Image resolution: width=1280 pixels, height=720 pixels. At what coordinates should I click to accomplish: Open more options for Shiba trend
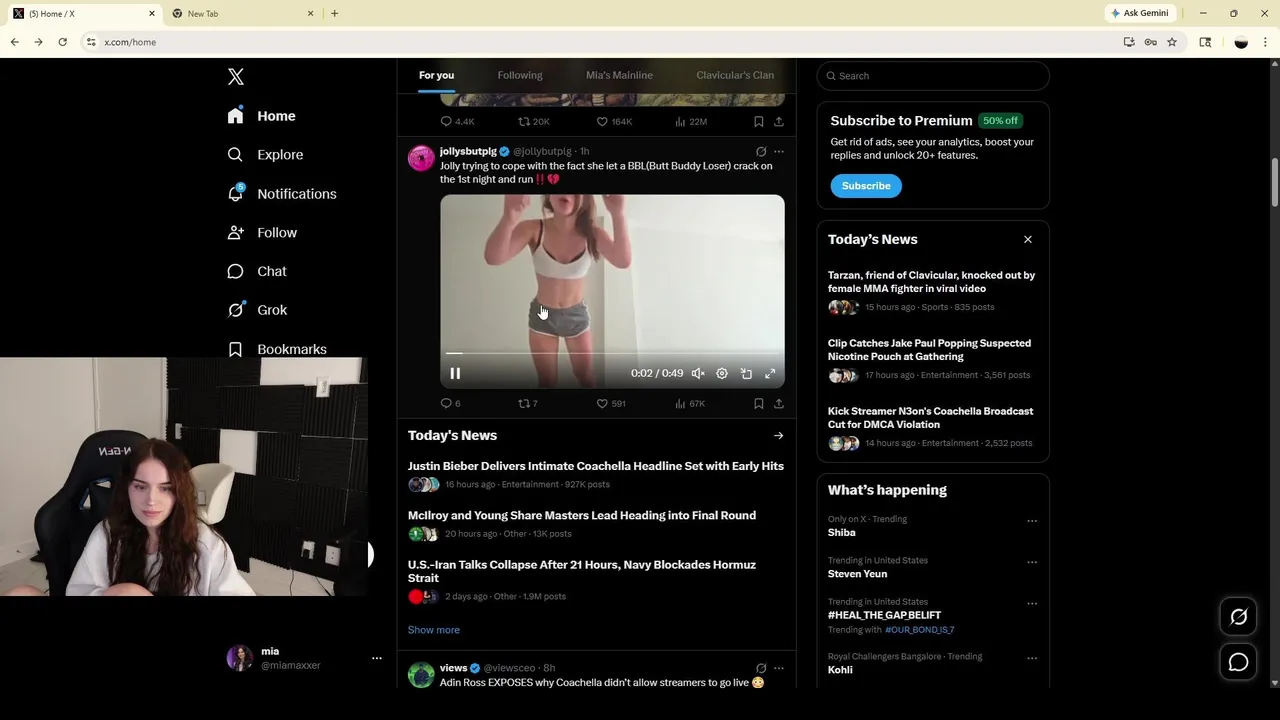coord(1032,521)
